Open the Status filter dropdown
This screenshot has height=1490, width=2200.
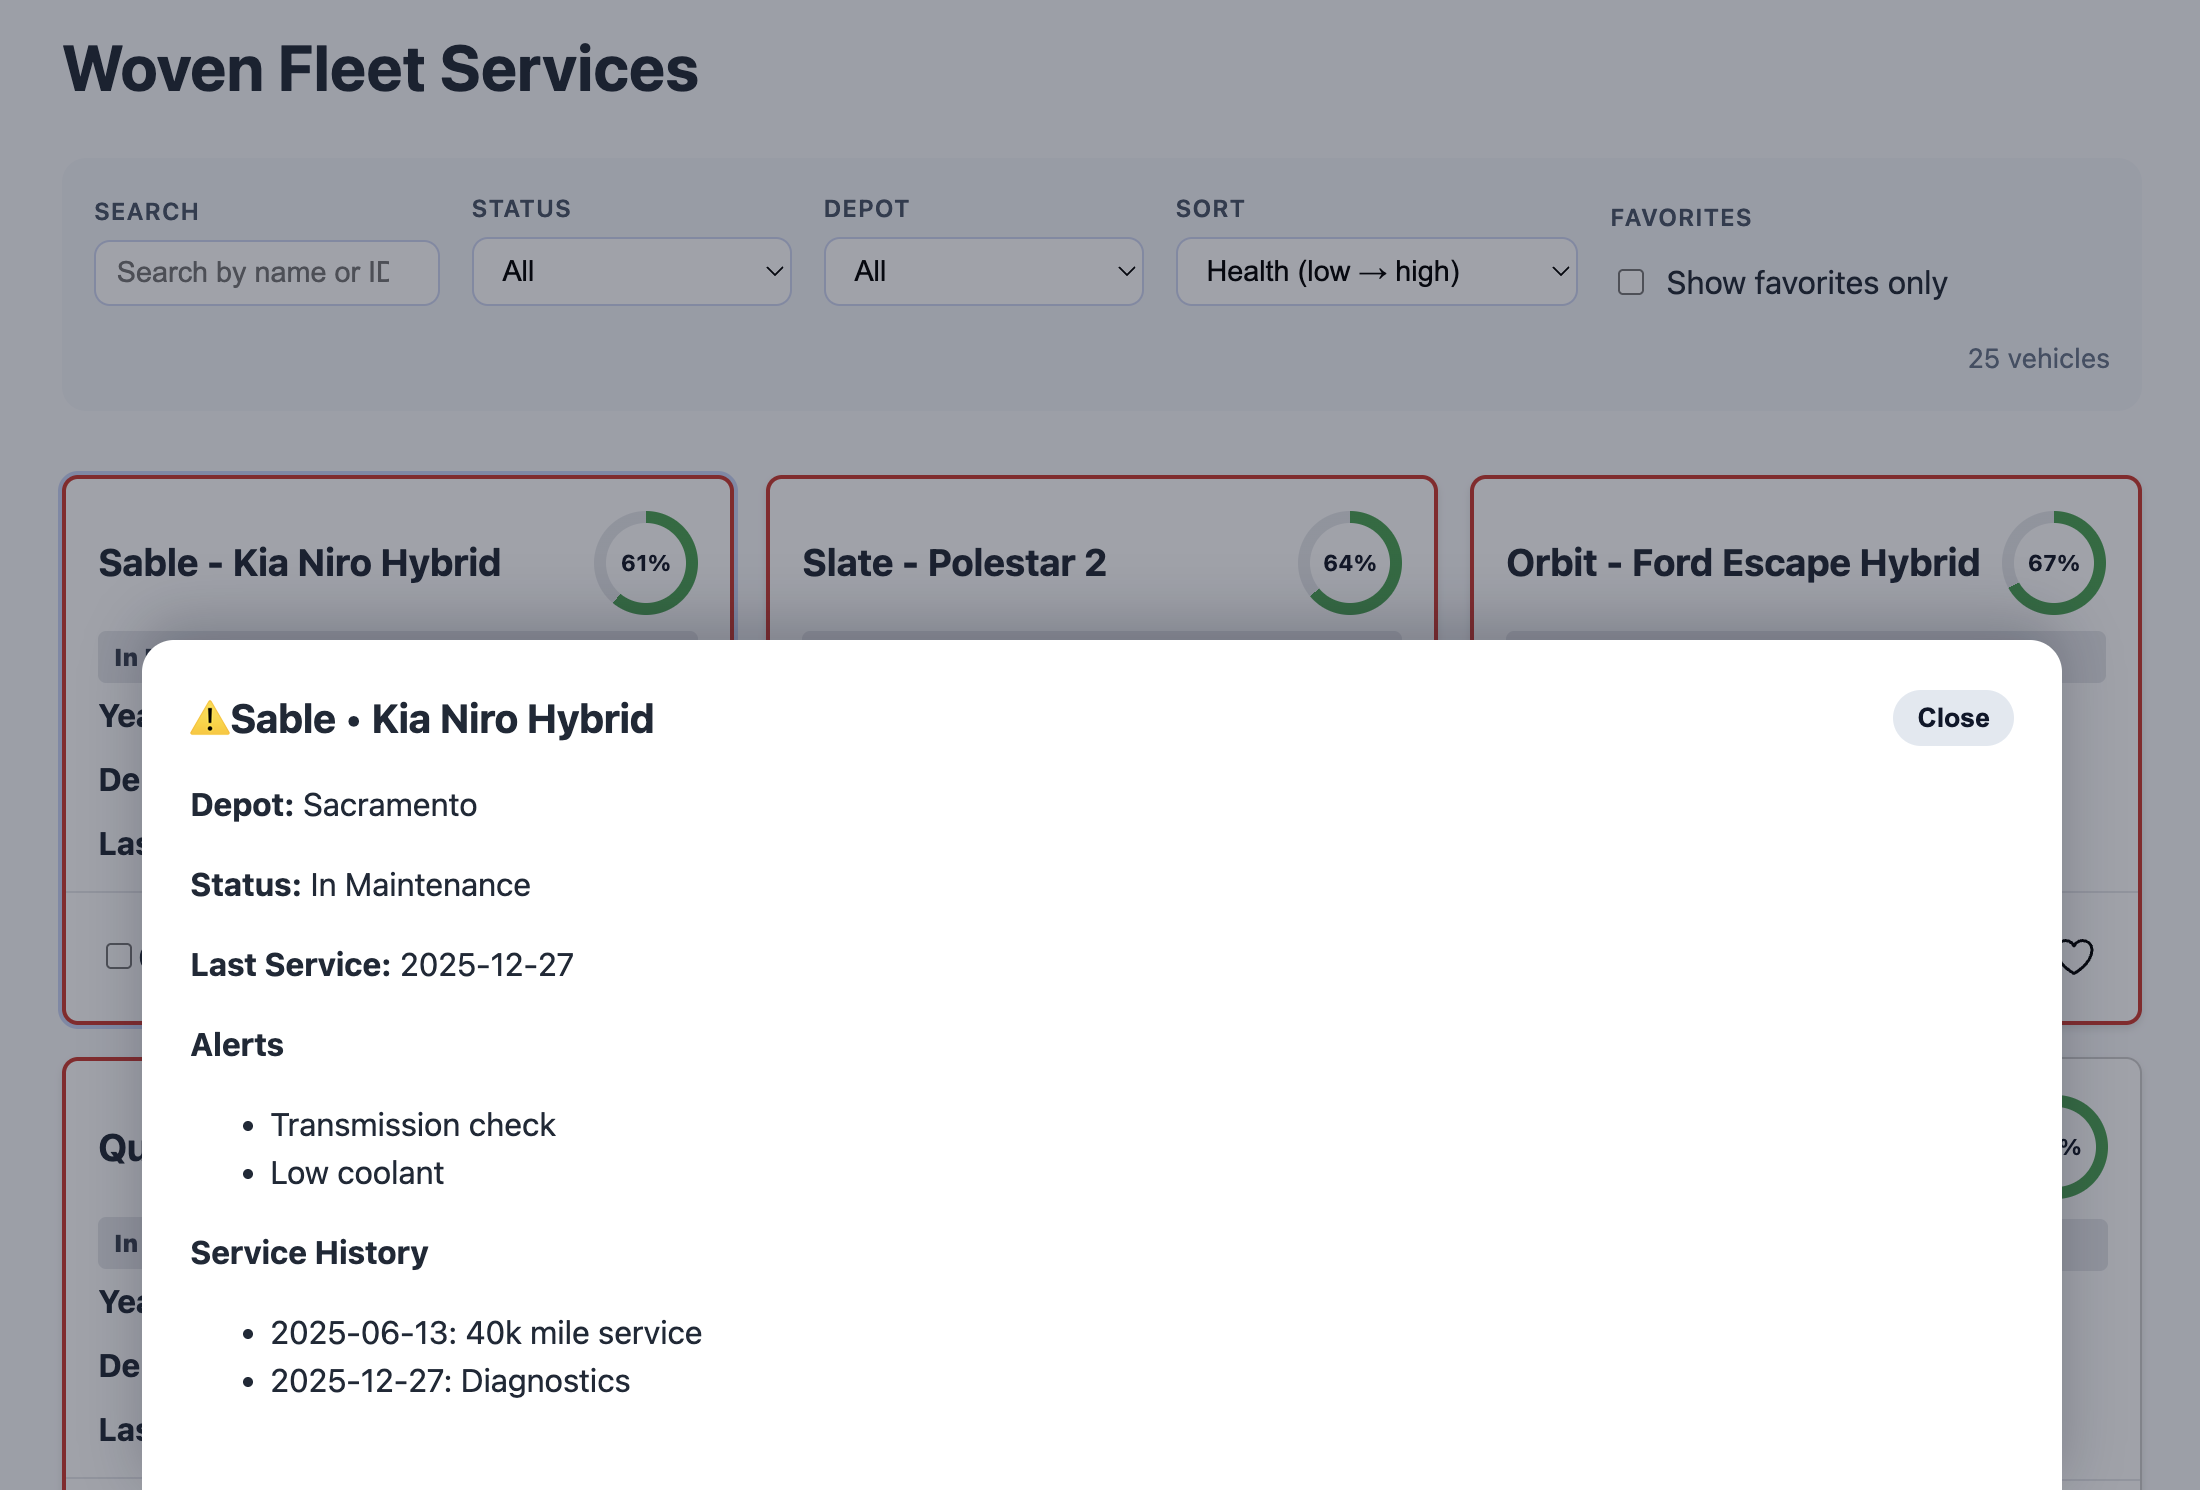pos(631,271)
